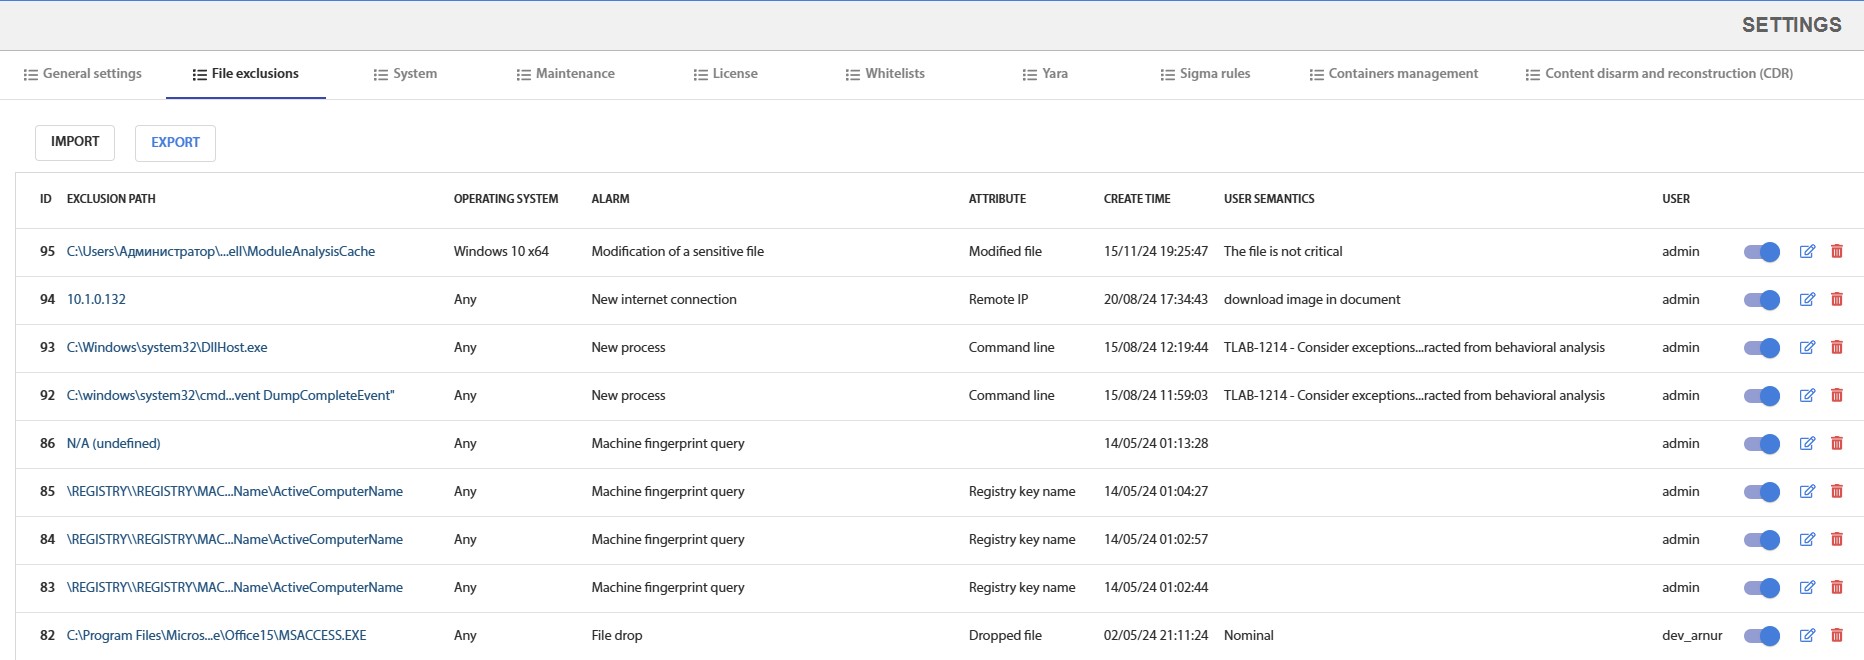Delete exclusion with ID 83
Screen dimensions: 1864x660
pos(1837,588)
